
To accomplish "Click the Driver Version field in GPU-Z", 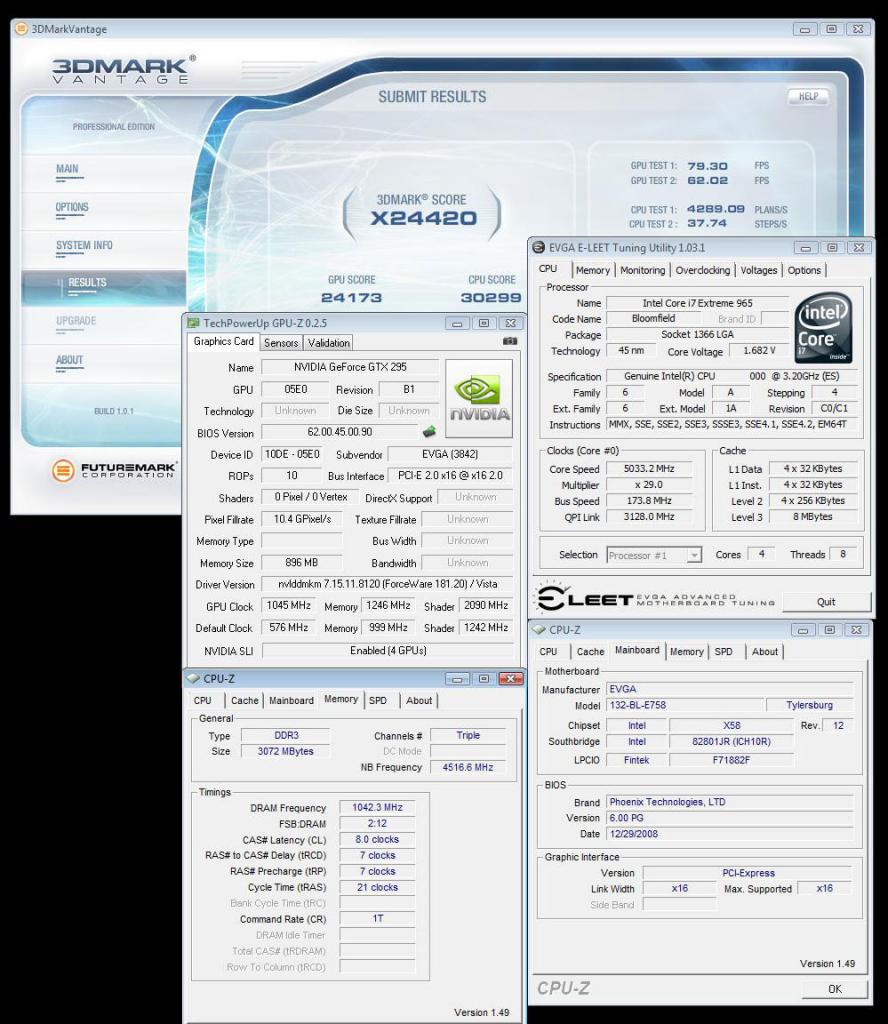I will 387,584.
